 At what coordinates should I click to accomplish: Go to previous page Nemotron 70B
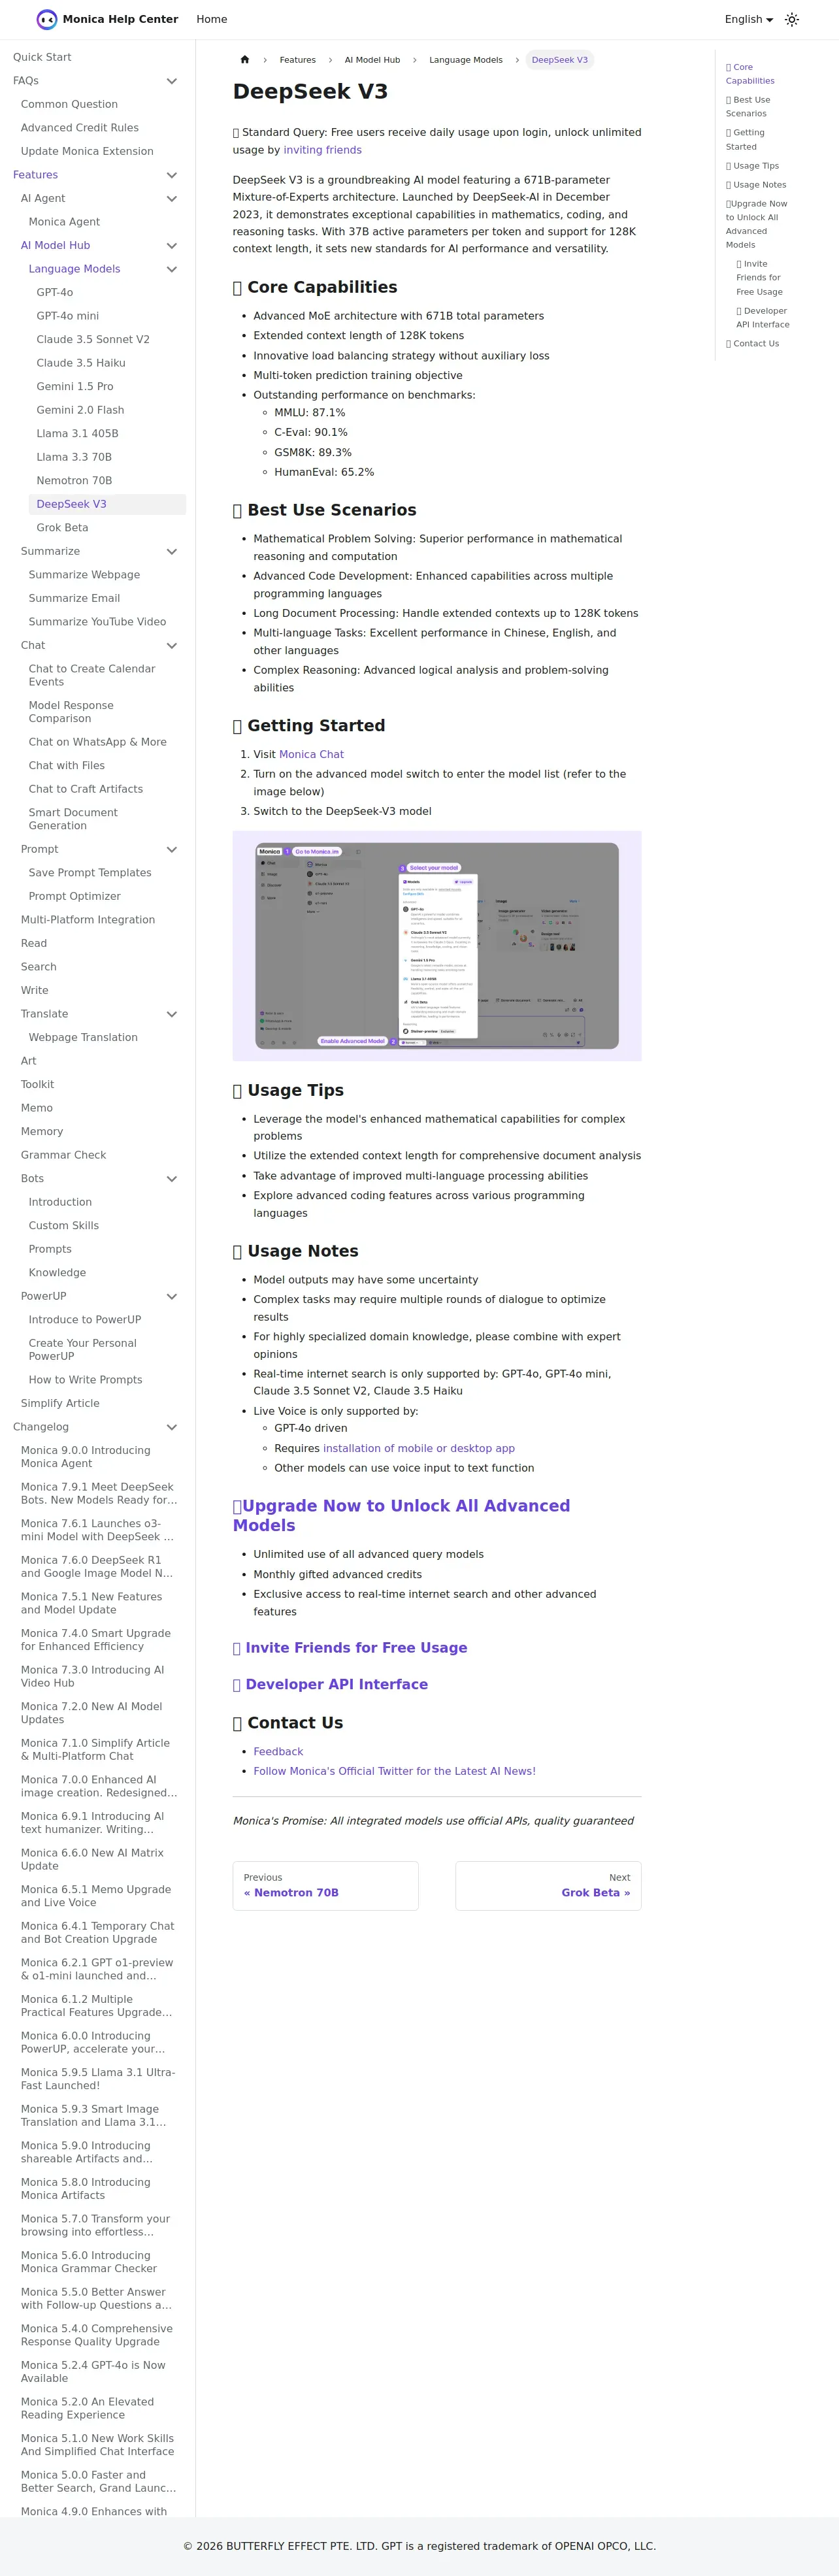tap(325, 1886)
